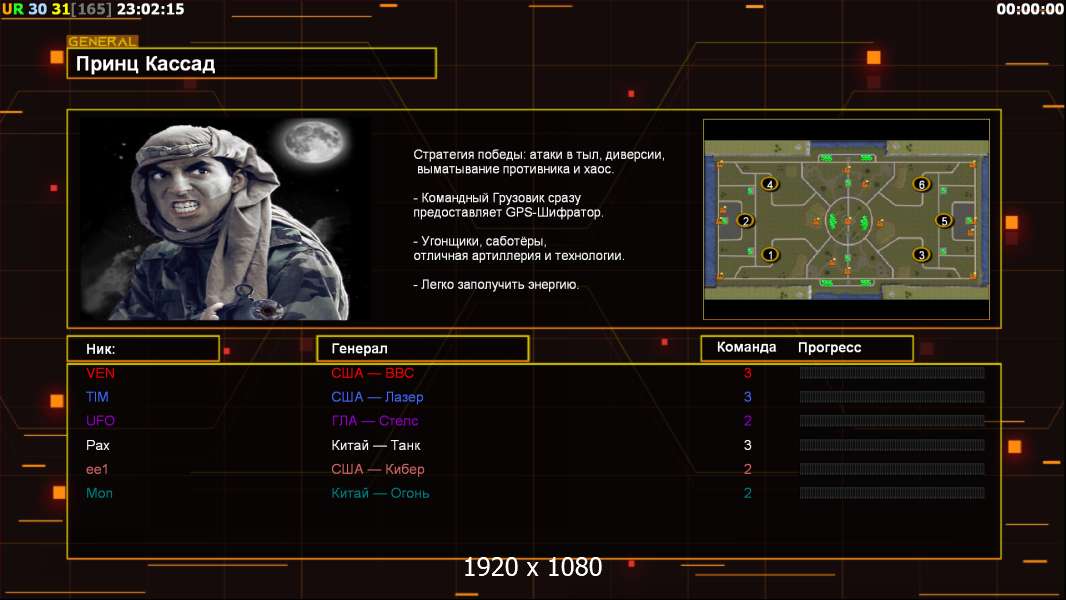Select player ee1 in the list

pyautogui.click(x=97, y=469)
